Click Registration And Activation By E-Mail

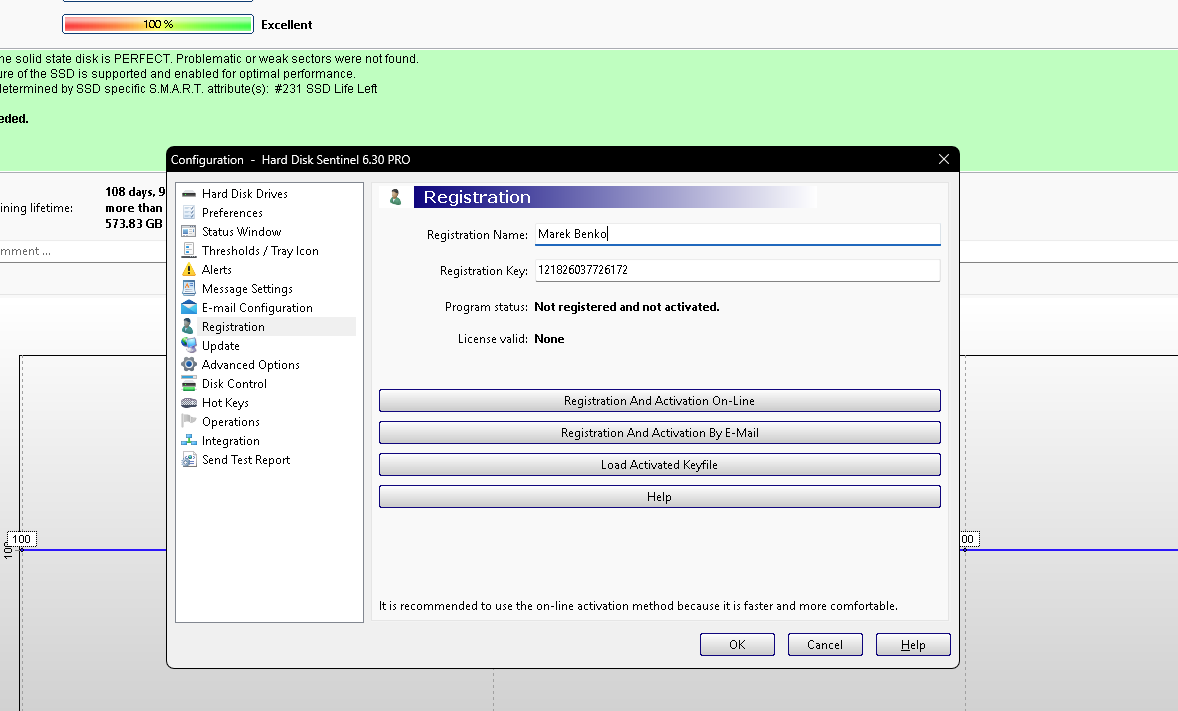click(x=659, y=432)
